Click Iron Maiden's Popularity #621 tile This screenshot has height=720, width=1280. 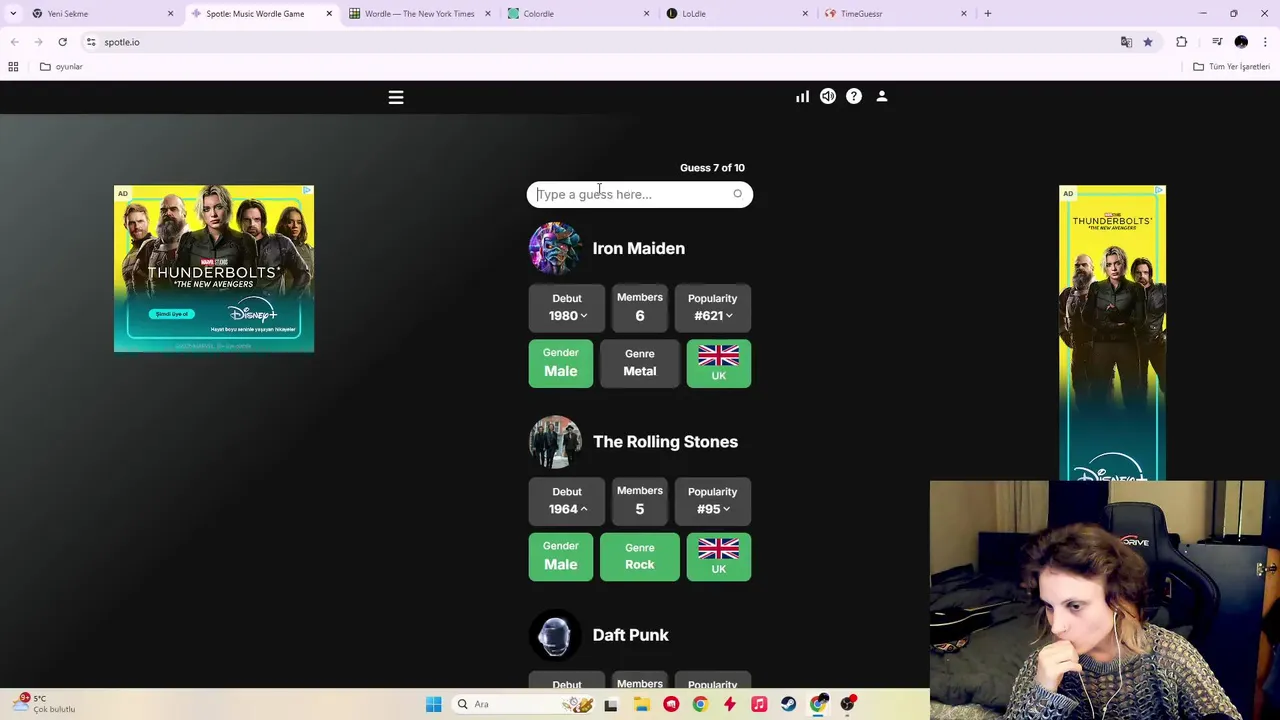tap(712, 307)
